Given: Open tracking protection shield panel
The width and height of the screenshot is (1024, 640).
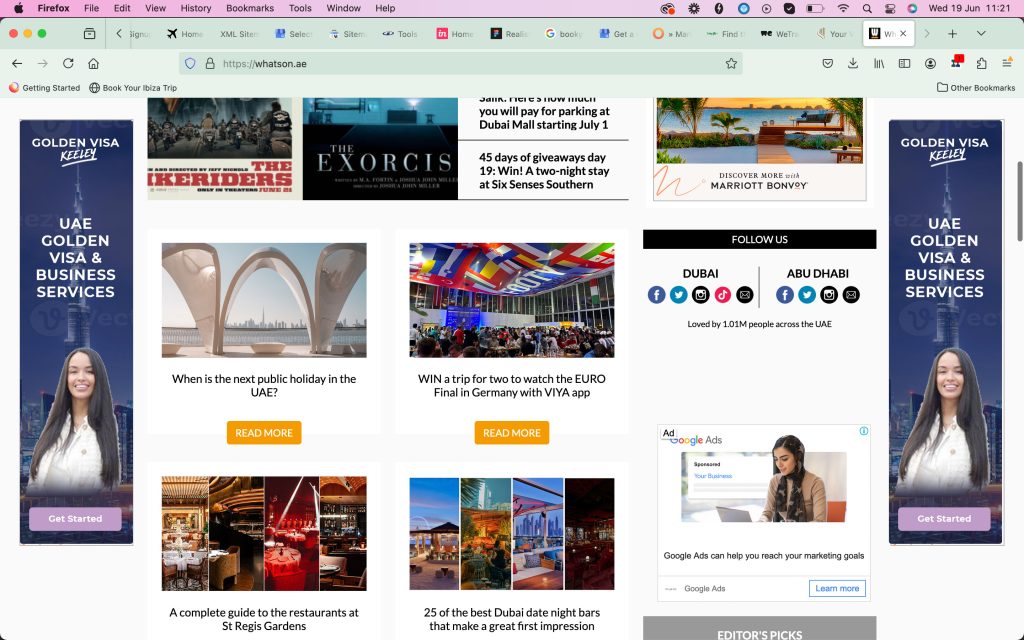Looking at the screenshot, I should 190,63.
